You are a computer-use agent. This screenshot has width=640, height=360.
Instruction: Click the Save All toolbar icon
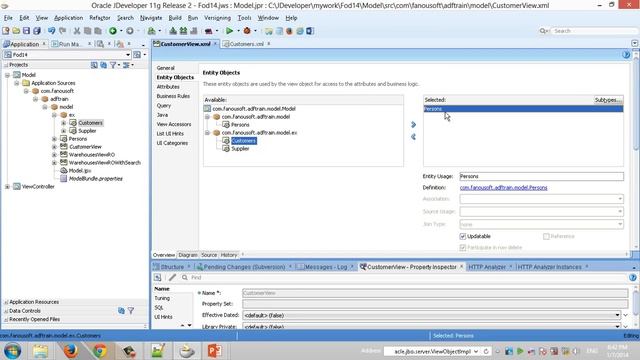pyautogui.click(x=37, y=31)
